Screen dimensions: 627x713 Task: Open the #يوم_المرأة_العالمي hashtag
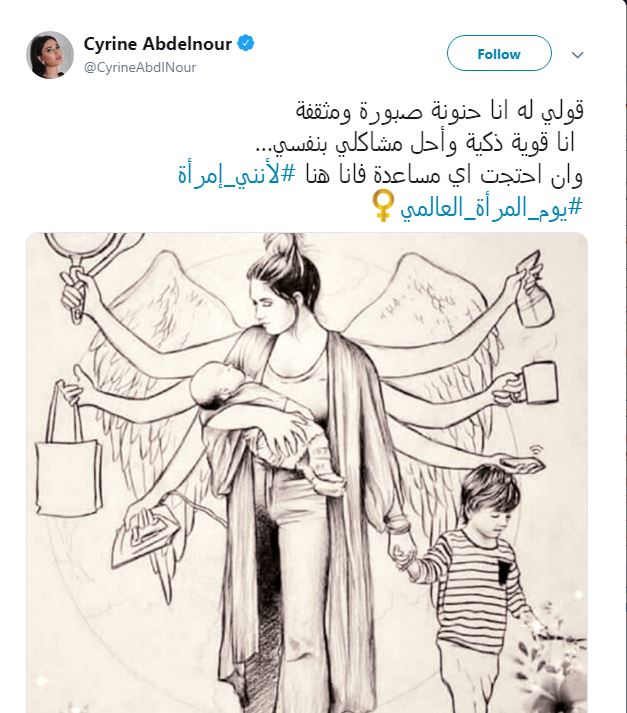click(491, 209)
